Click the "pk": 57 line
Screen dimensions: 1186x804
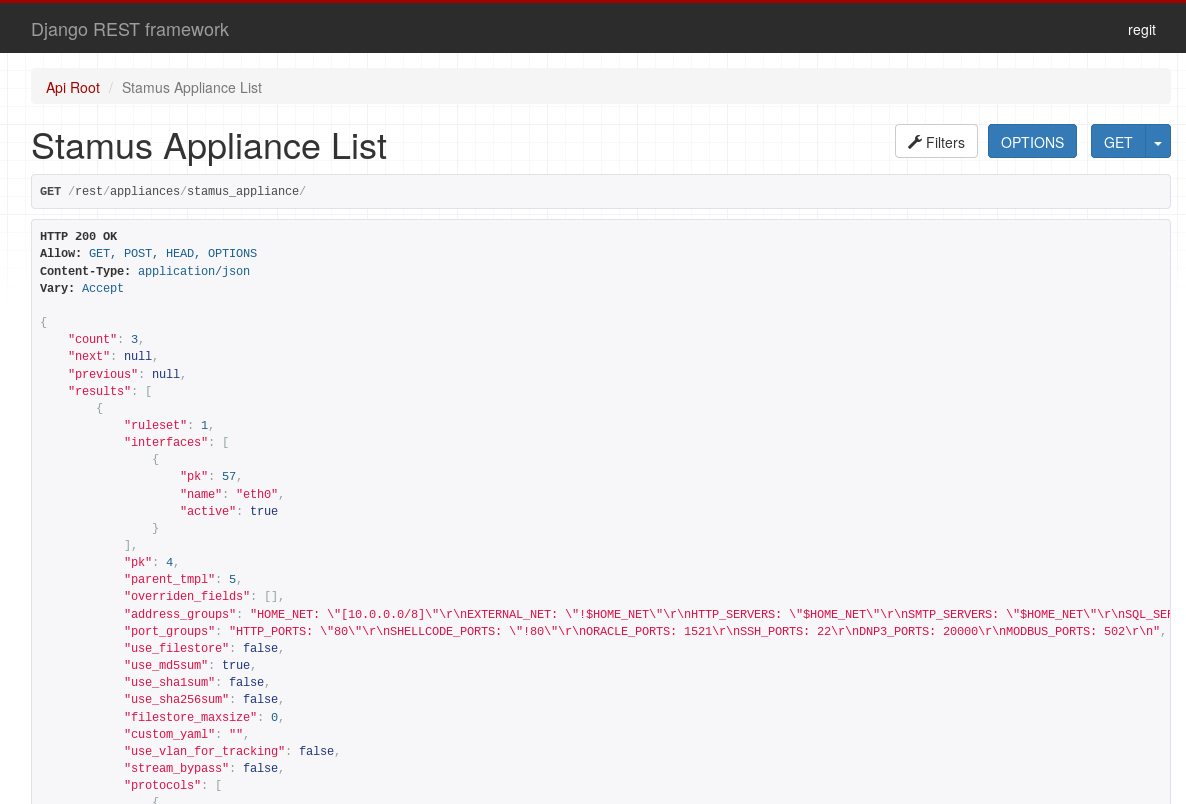[211, 477]
